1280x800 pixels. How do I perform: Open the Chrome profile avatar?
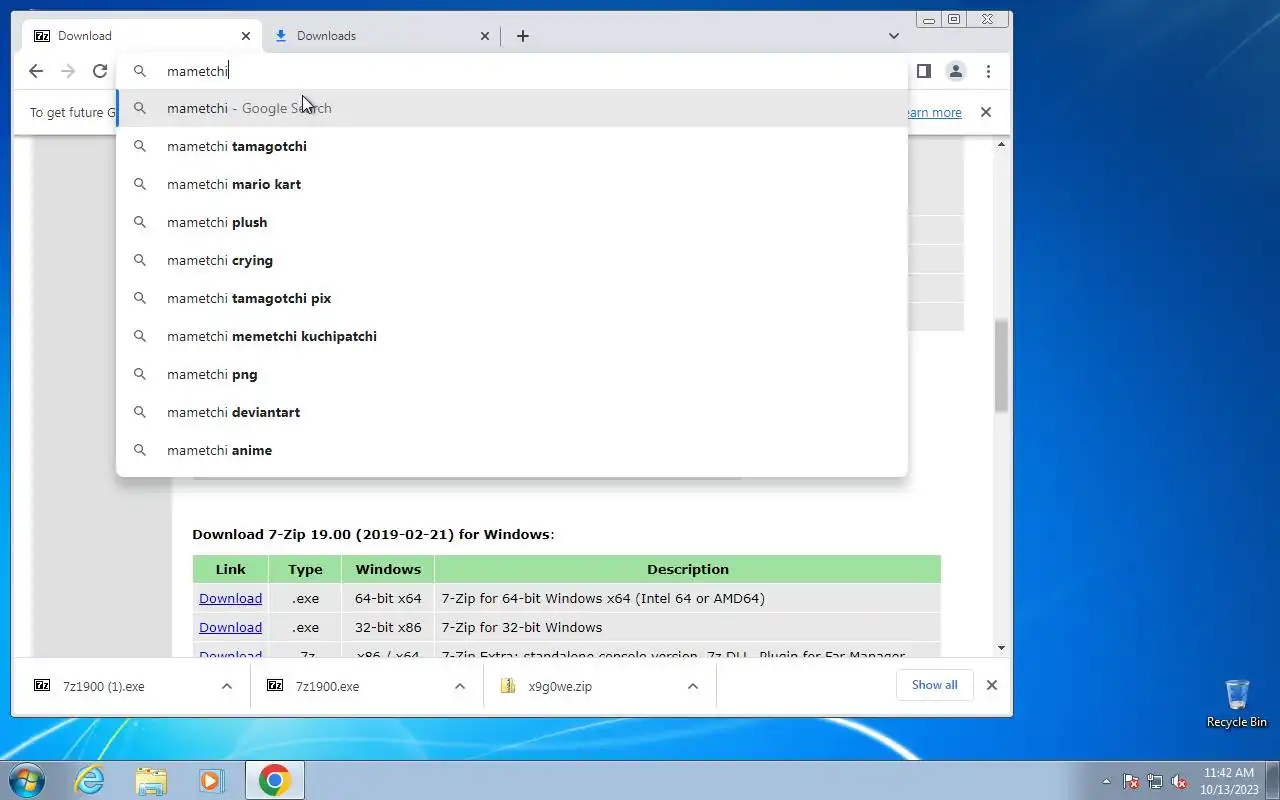(956, 71)
